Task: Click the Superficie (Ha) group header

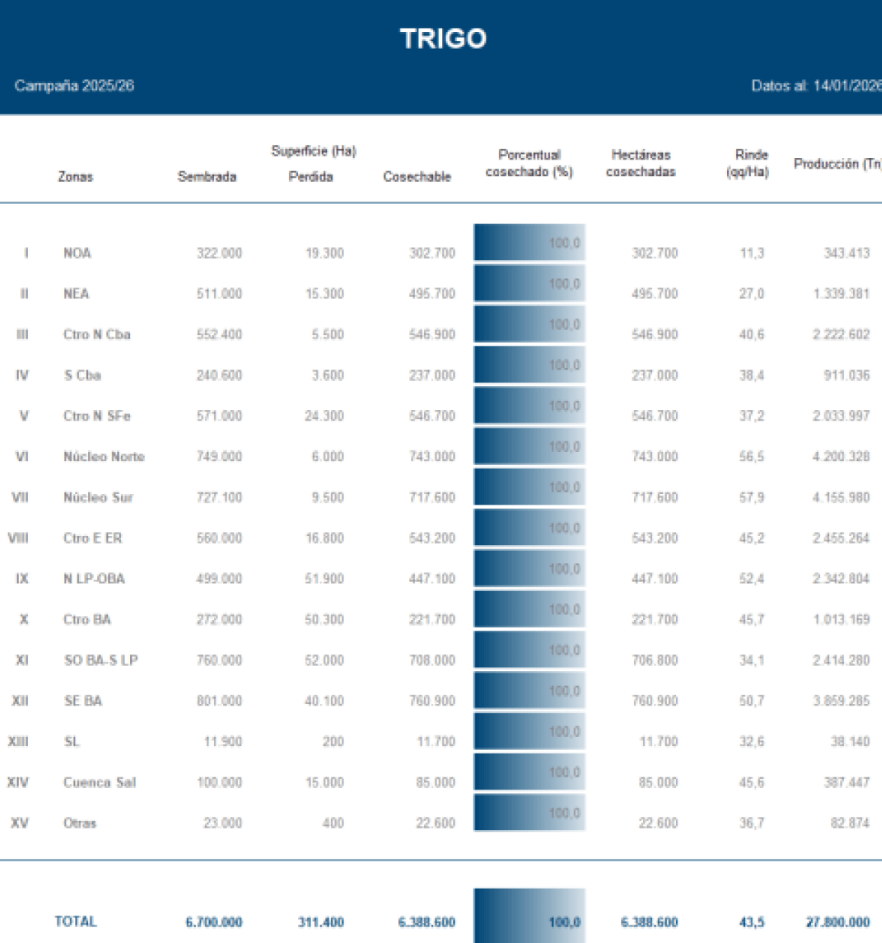Action: 313,151
